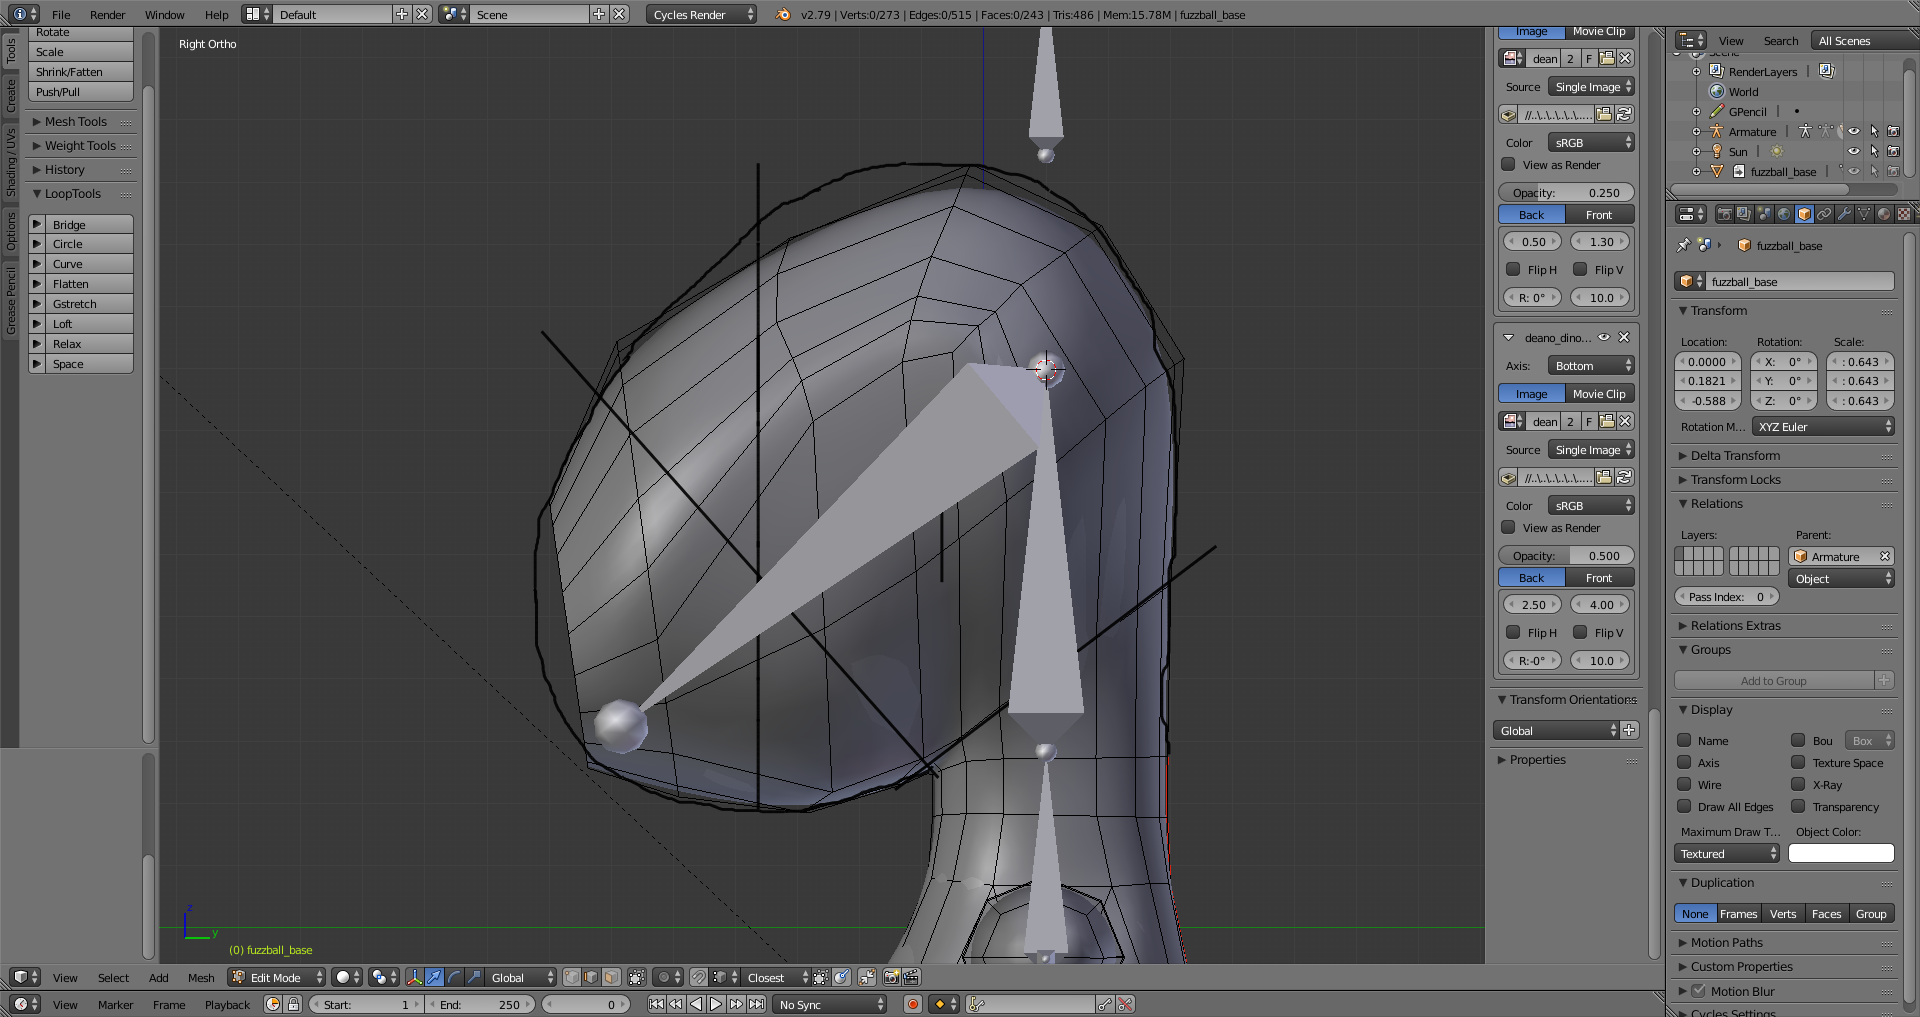Jump to the timeline end frame
Viewport: 1920px width, 1017px height.
(757, 1004)
